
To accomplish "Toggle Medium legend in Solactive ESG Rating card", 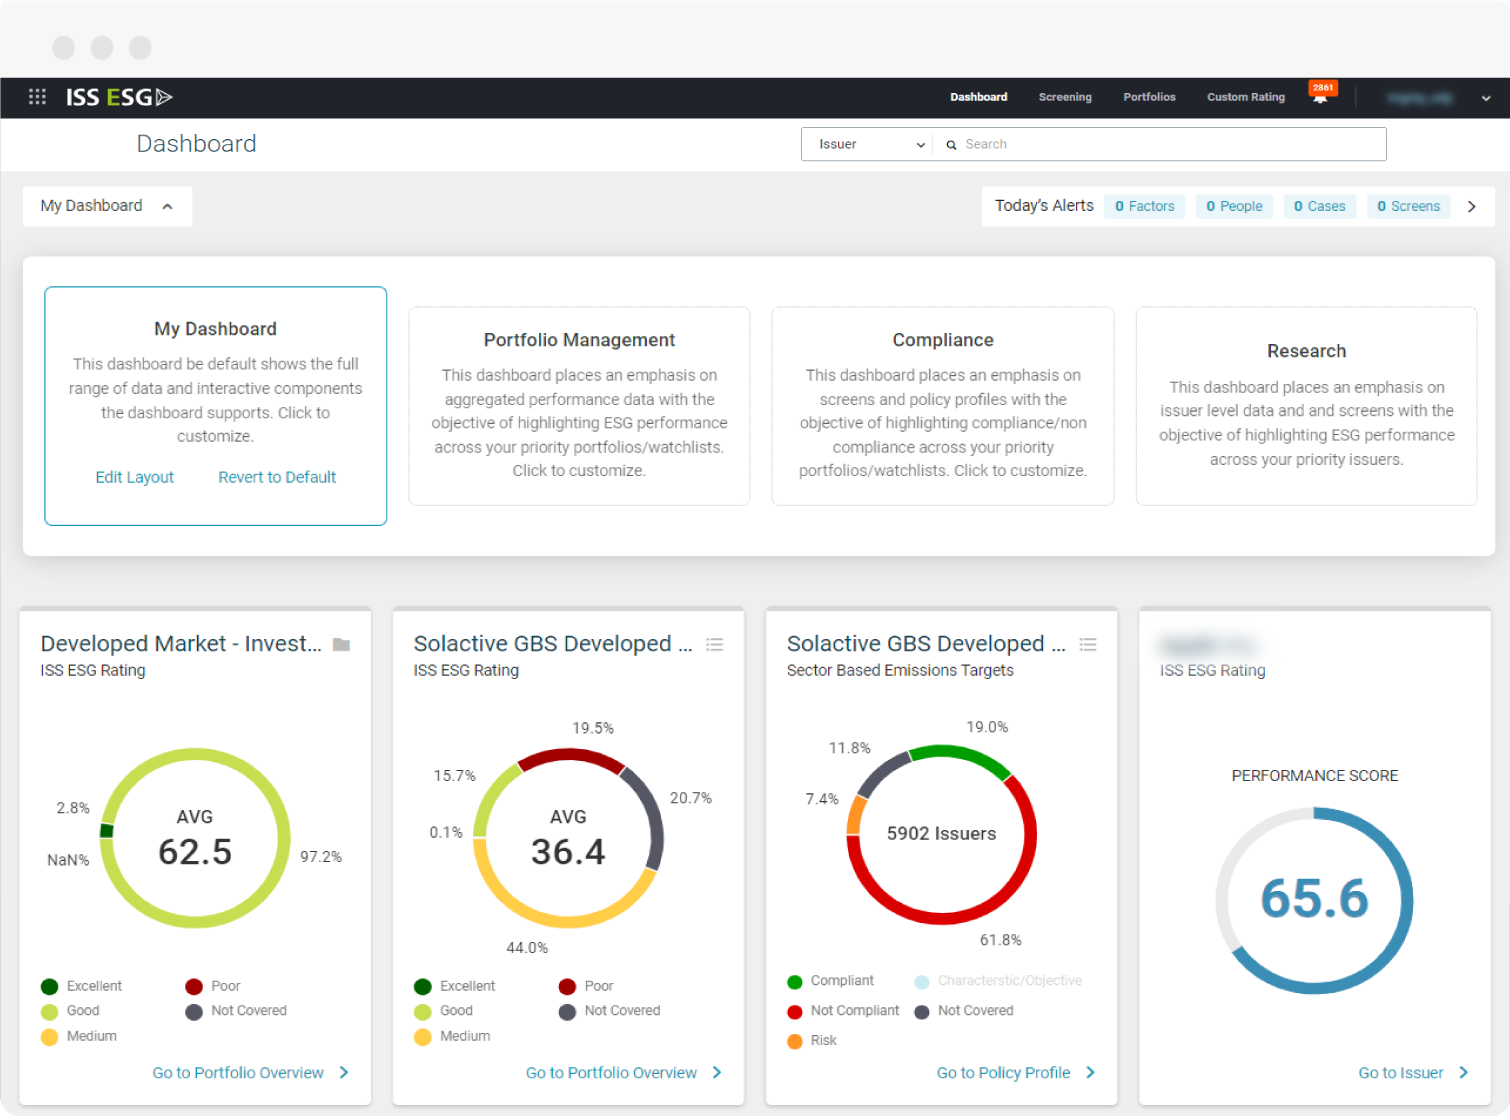I will (452, 1036).
